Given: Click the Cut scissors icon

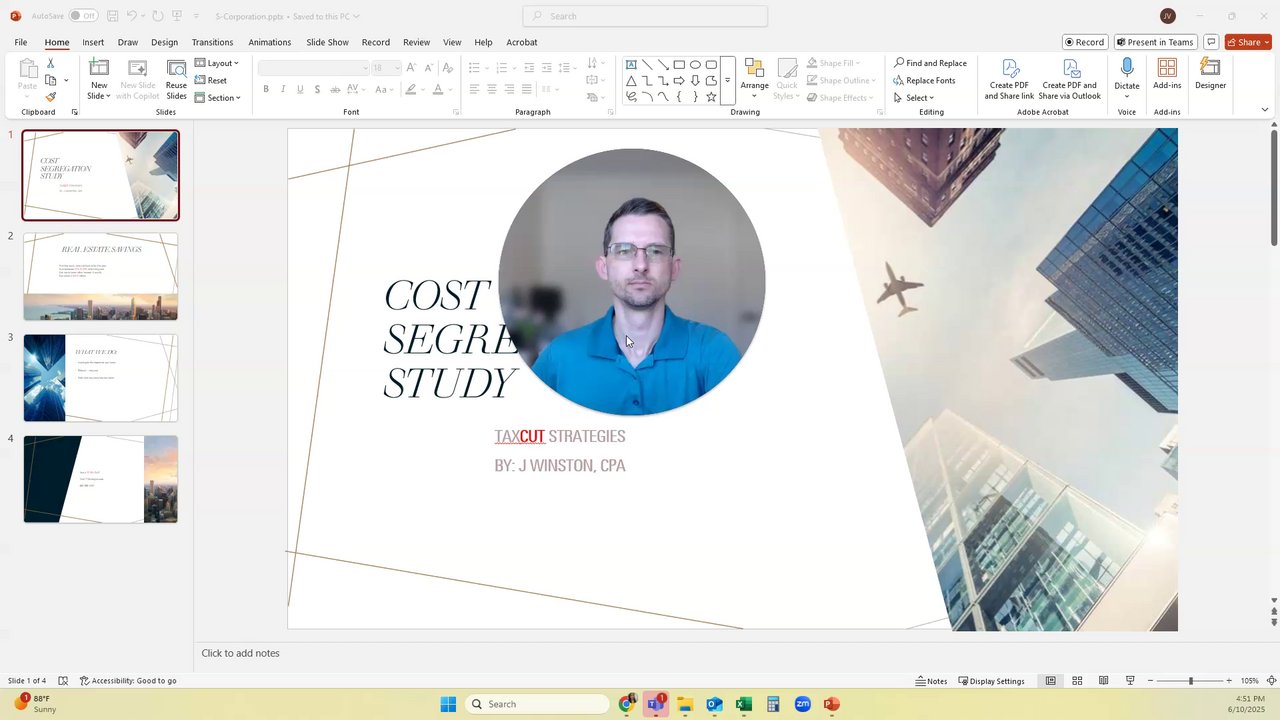Looking at the screenshot, I should point(50,63).
